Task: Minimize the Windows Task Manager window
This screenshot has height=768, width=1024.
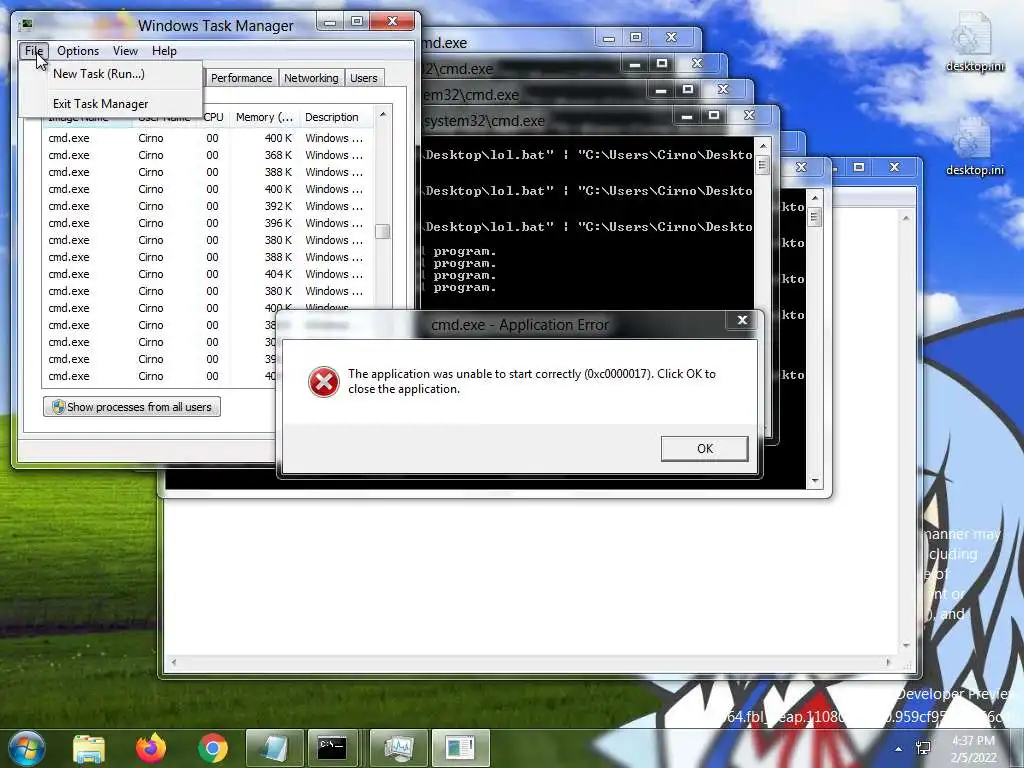Action: [330, 22]
